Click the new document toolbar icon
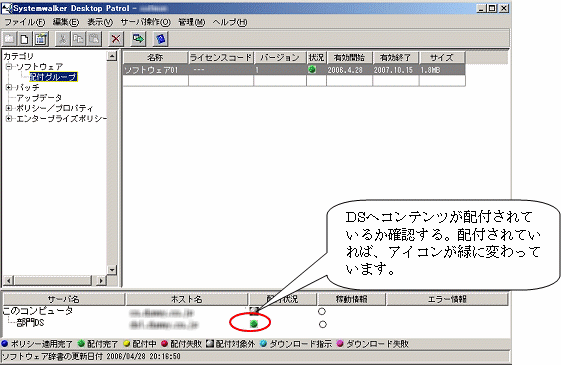561x365 pixels. [24, 39]
